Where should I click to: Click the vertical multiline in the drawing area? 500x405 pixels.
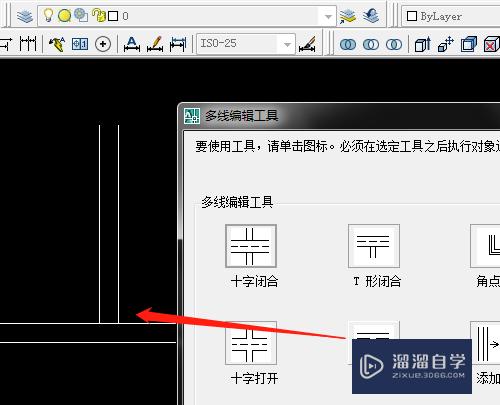pos(109,223)
